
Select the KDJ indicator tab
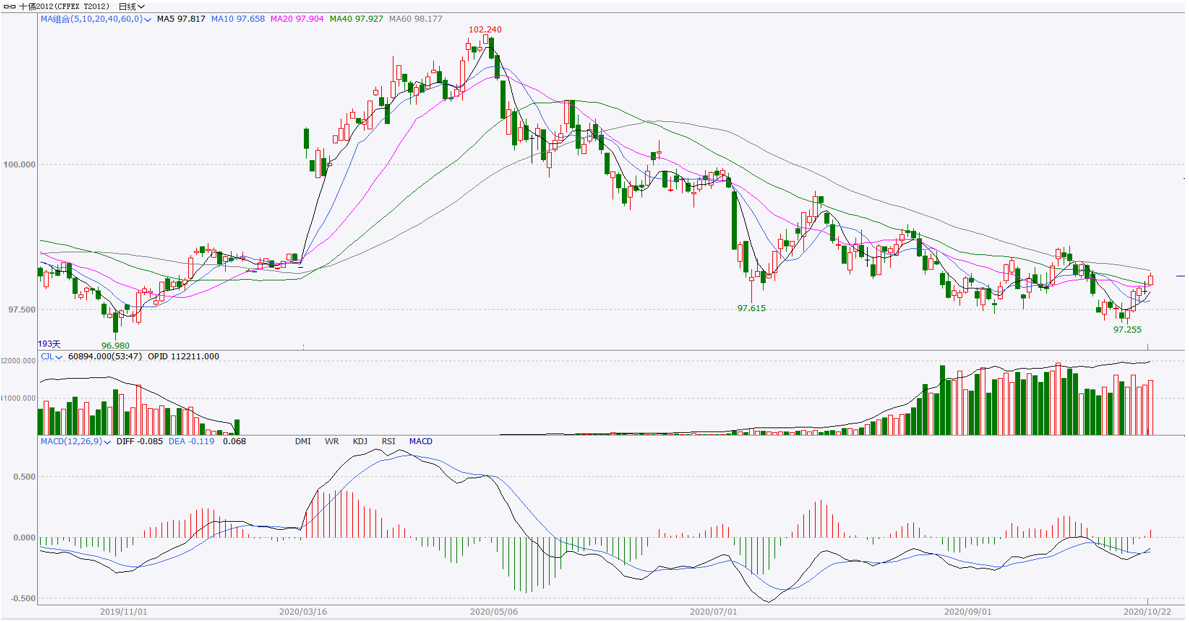(x=359, y=441)
